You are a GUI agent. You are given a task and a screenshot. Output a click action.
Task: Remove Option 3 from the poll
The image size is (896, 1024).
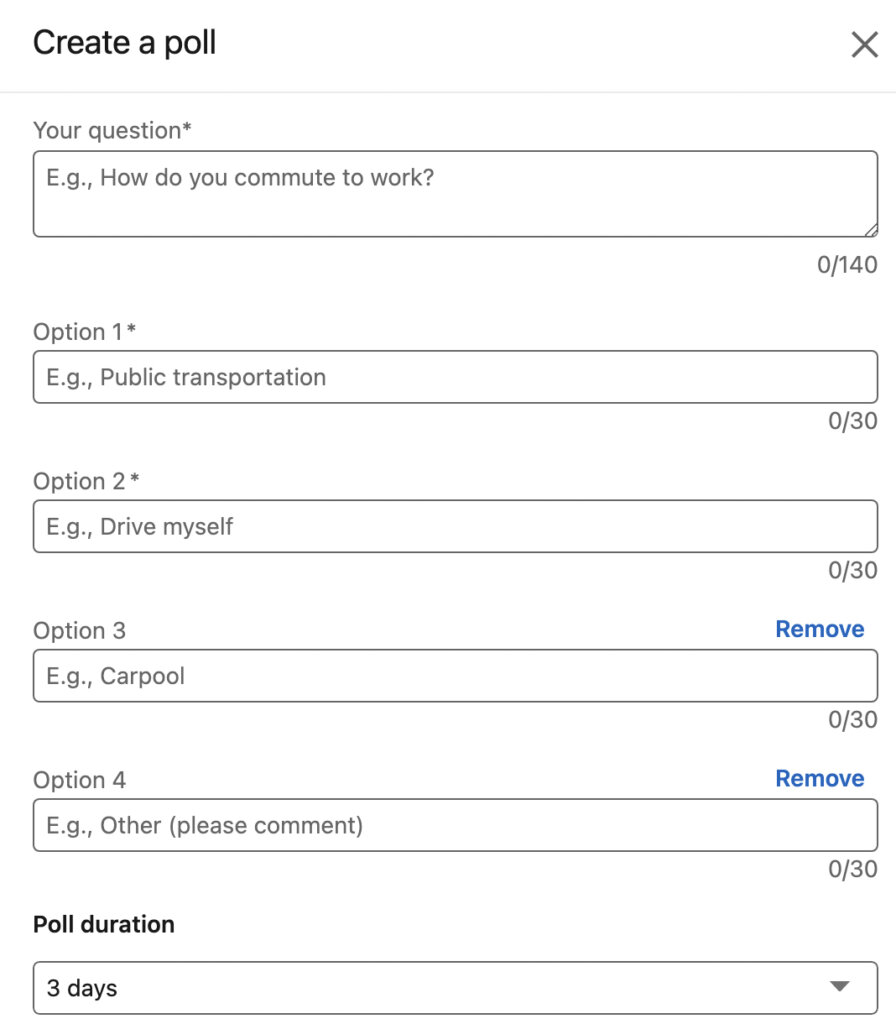pos(819,629)
